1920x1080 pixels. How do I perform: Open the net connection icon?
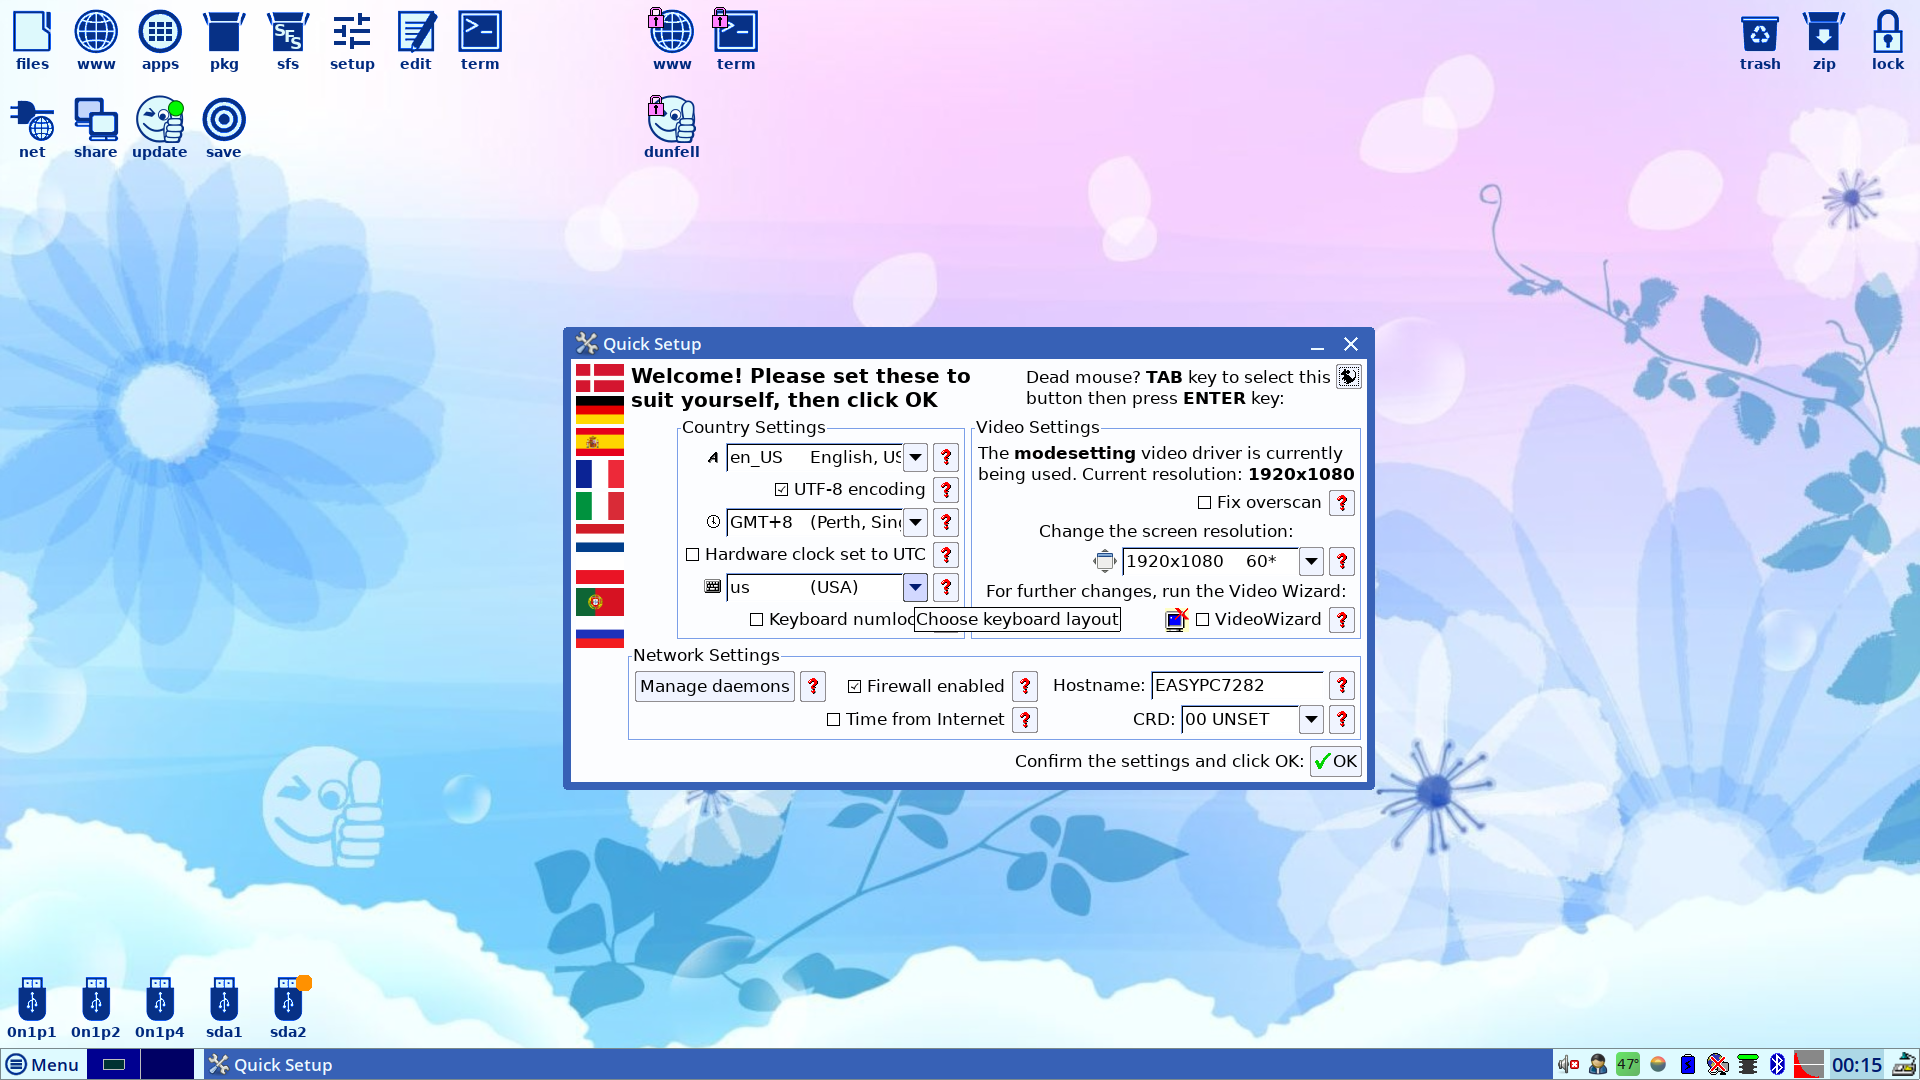coord(32,128)
